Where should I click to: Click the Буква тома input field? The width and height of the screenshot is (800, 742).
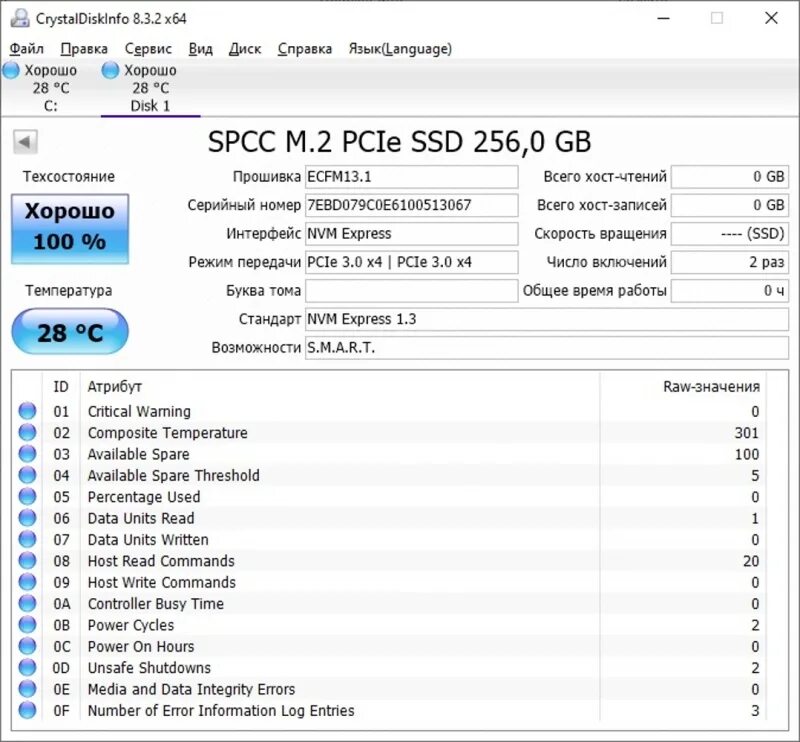tap(410, 290)
